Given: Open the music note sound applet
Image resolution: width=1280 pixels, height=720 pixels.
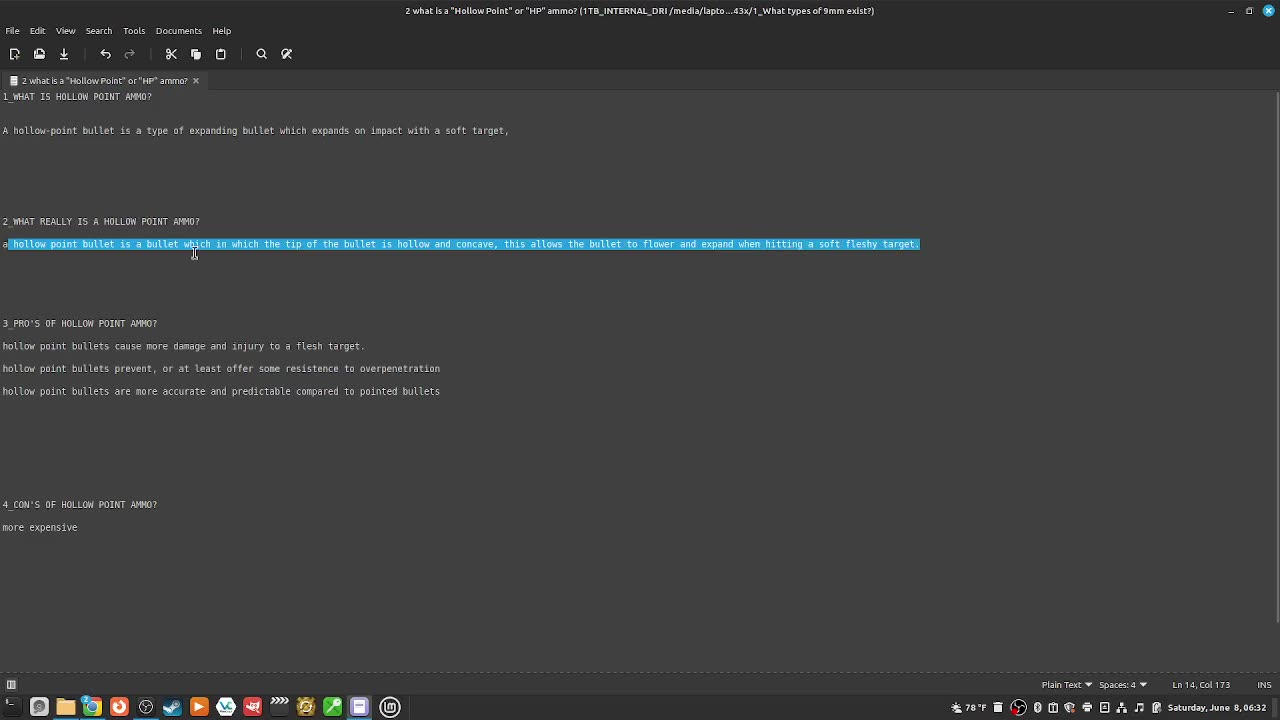Looking at the screenshot, I should click(x=1139, y=708).
